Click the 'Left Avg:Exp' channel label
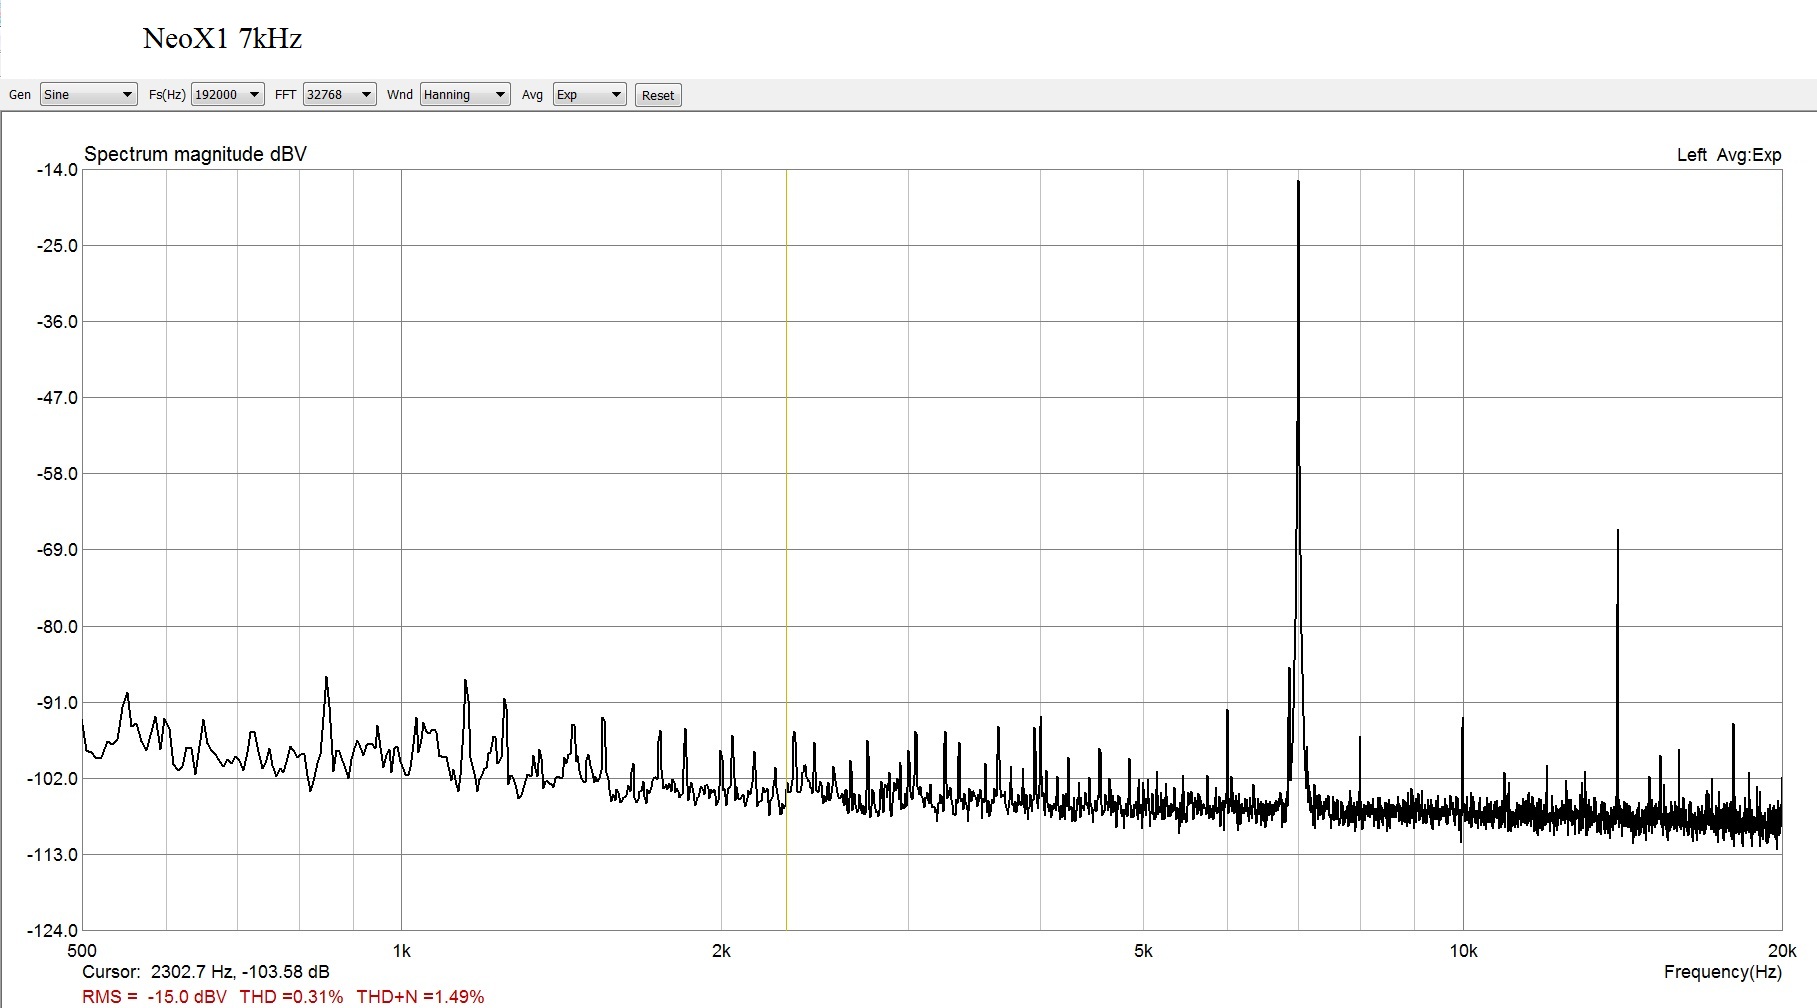The image size is (1817, 1008). coord(1729,155)
